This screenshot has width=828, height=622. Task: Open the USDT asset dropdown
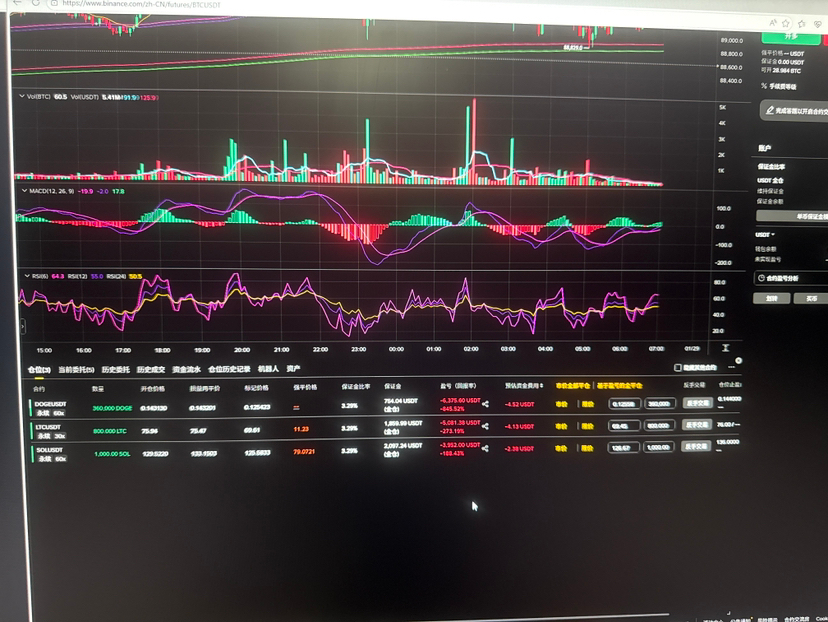click(765, 234)
